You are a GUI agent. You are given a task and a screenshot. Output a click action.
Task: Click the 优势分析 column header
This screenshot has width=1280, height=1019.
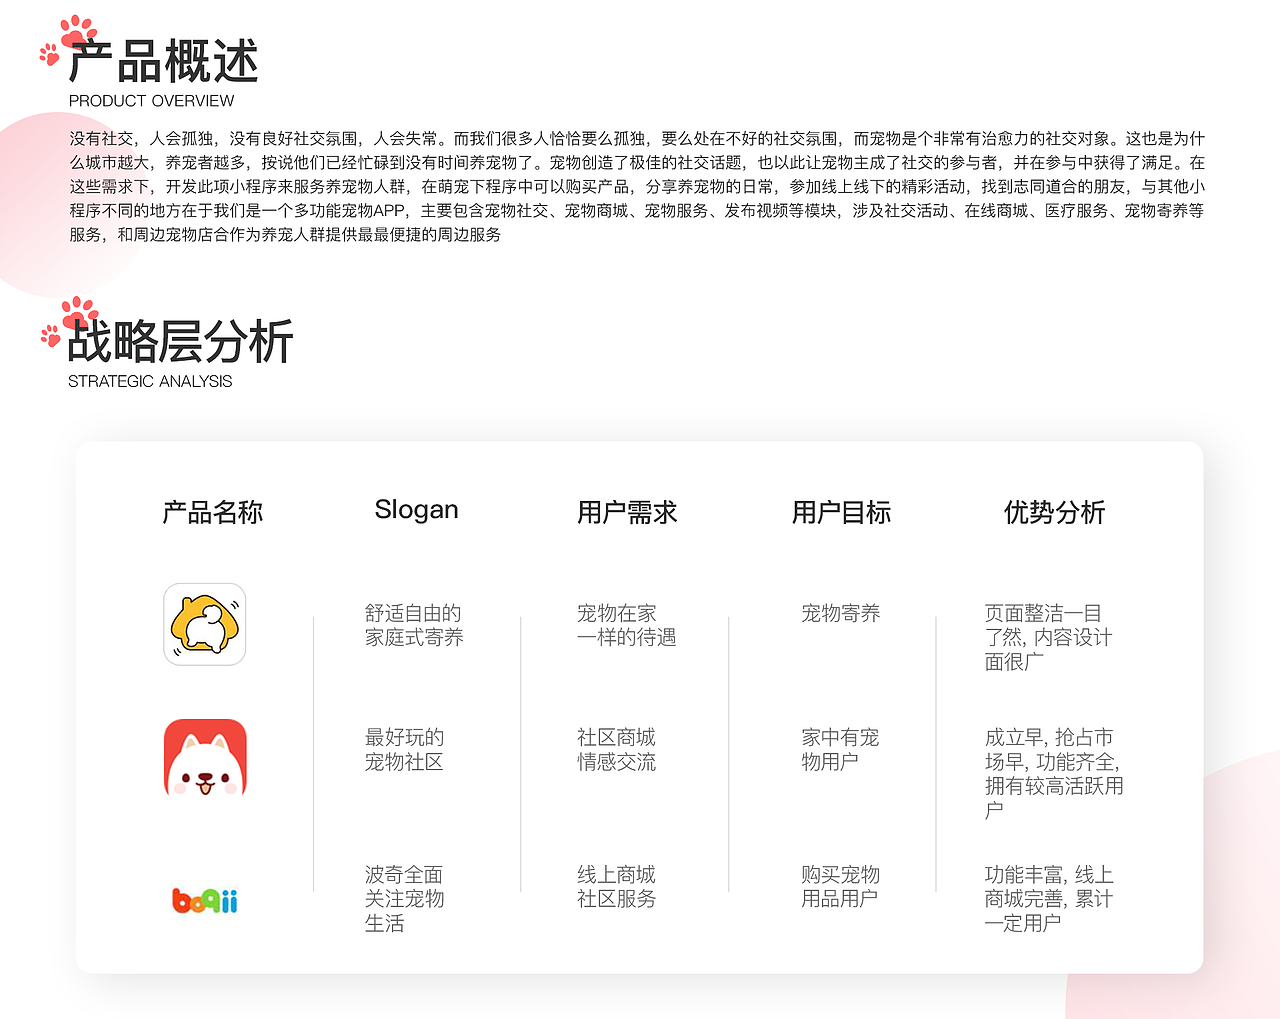point(1053,512)
